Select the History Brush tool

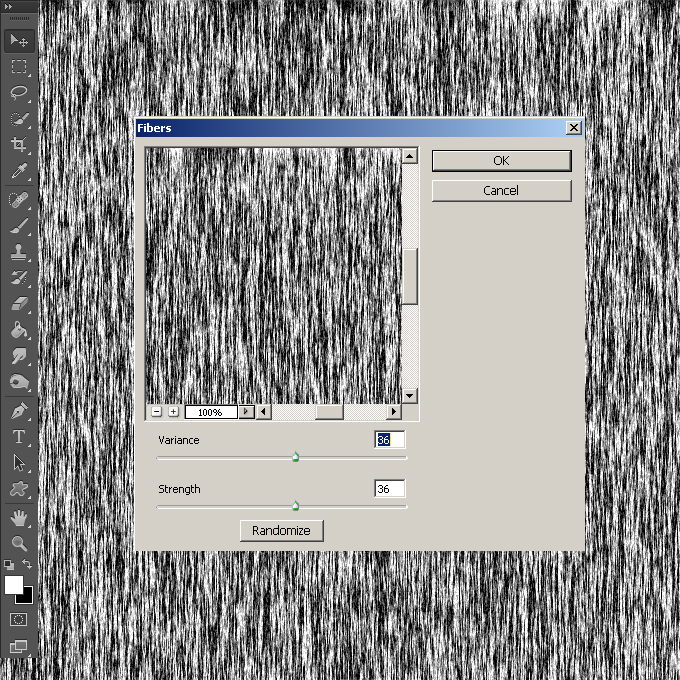coord(19,278)
